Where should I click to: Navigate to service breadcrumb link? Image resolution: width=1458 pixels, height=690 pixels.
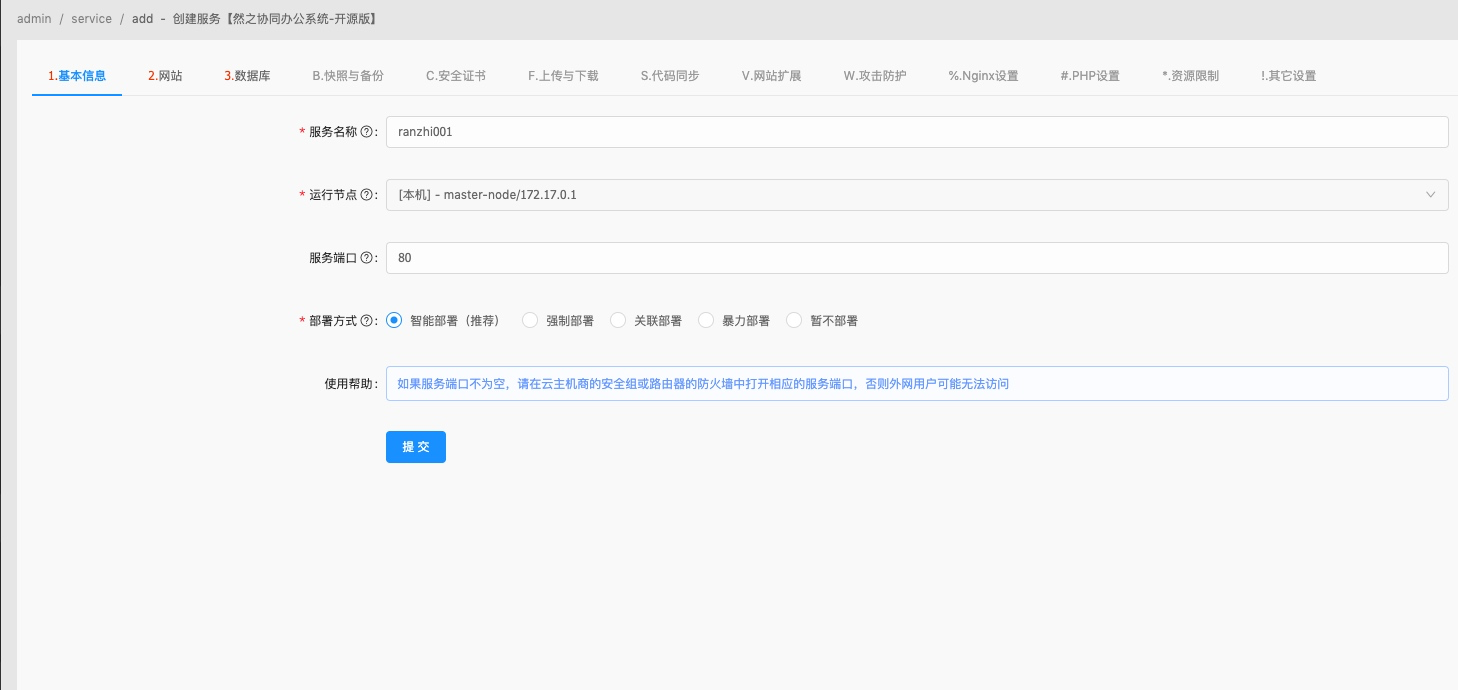91,18
